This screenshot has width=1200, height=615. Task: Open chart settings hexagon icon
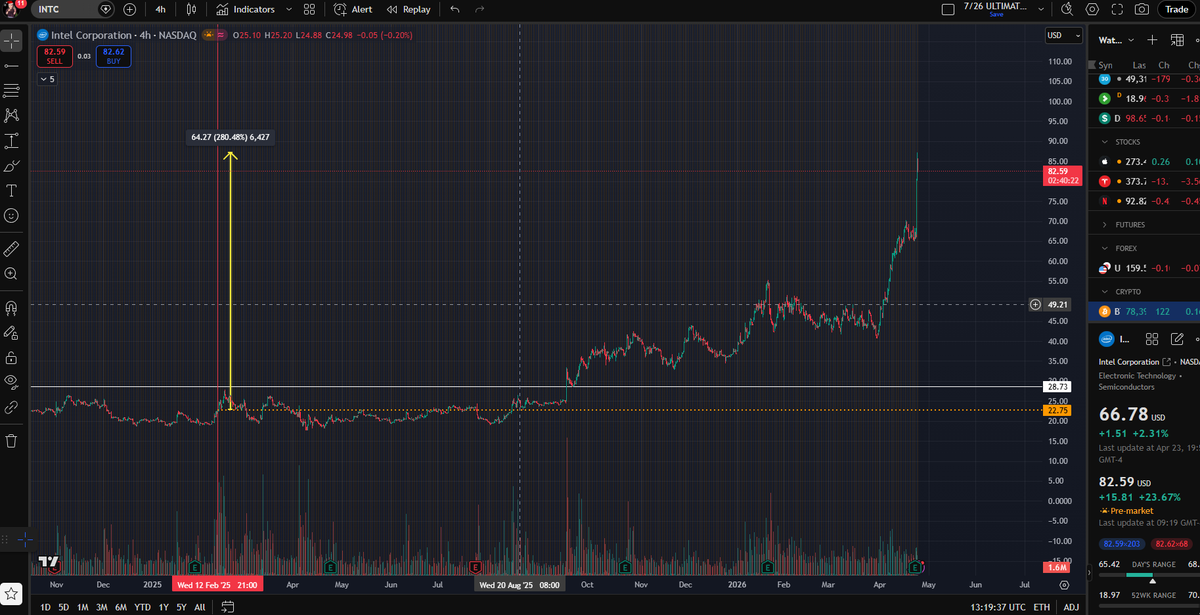coord(1092,9)
